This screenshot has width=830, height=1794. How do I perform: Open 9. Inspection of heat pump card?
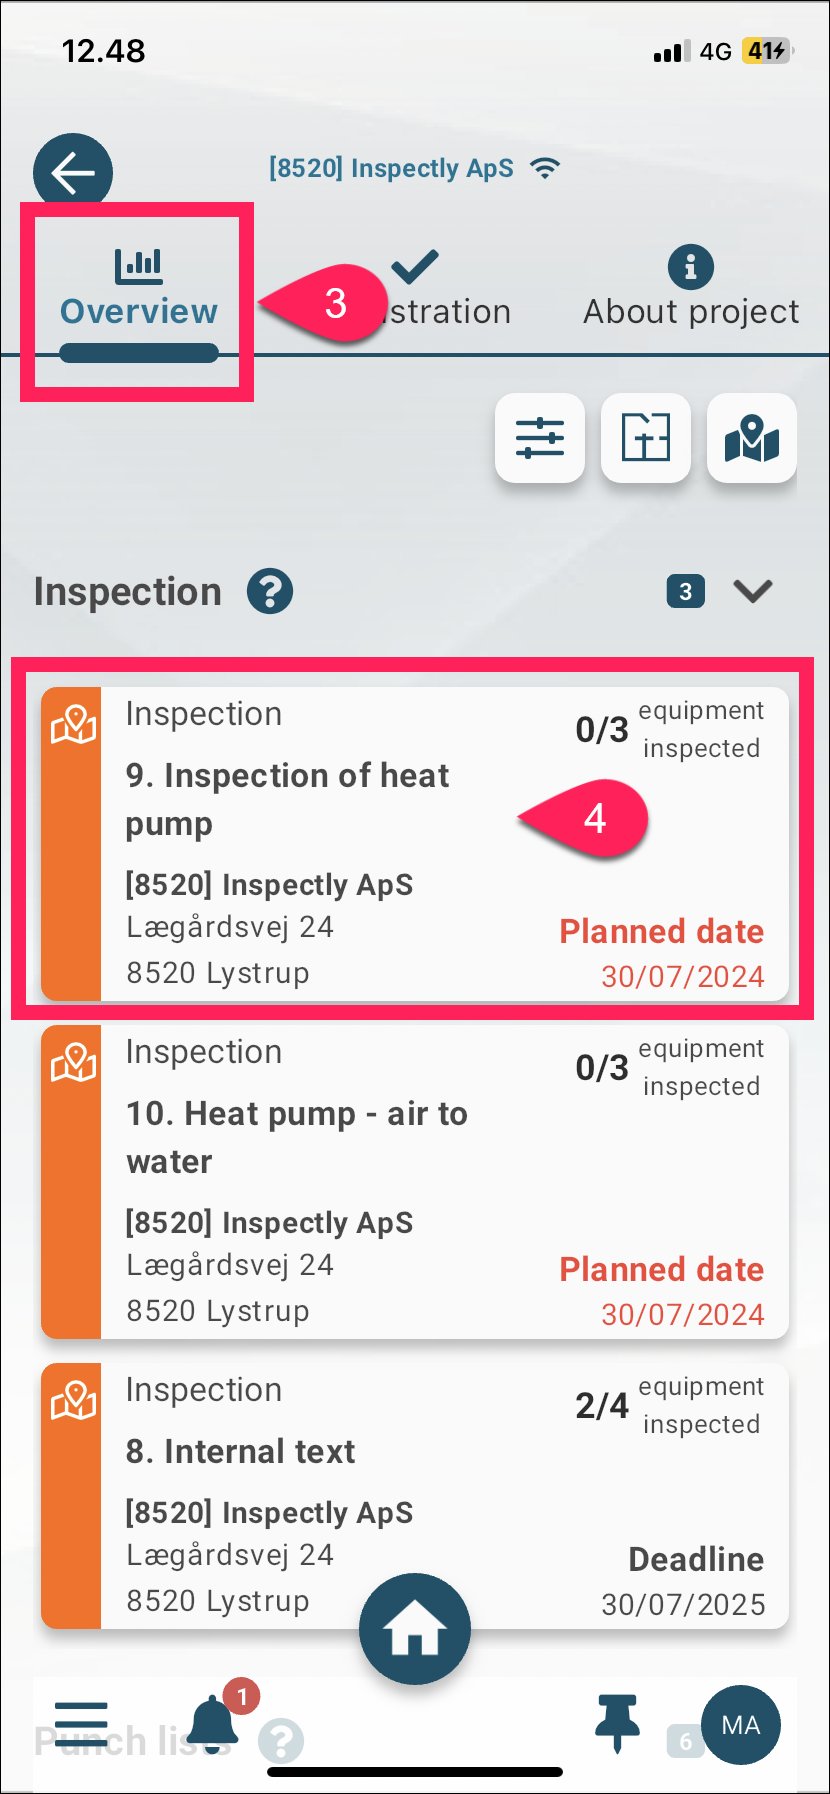pyautogui.click(x=415, y=844)
